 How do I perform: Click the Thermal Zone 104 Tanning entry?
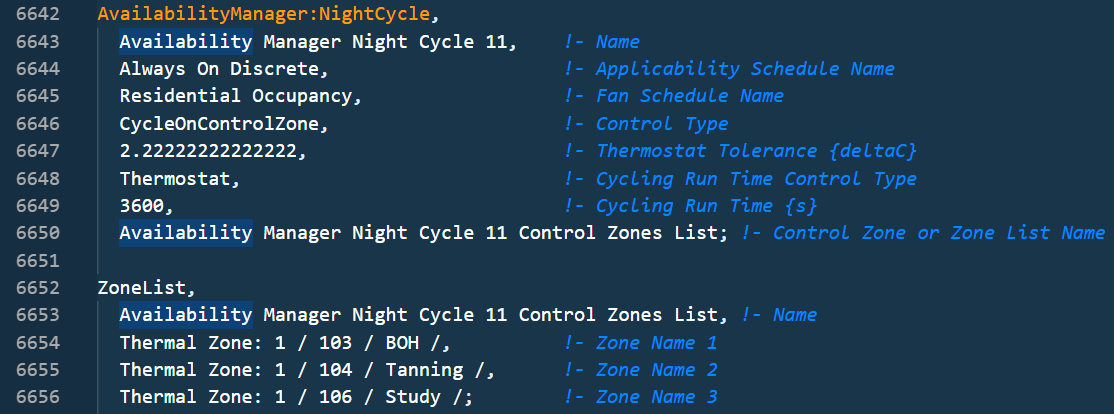pyautogui.click(x=307, y=370)
